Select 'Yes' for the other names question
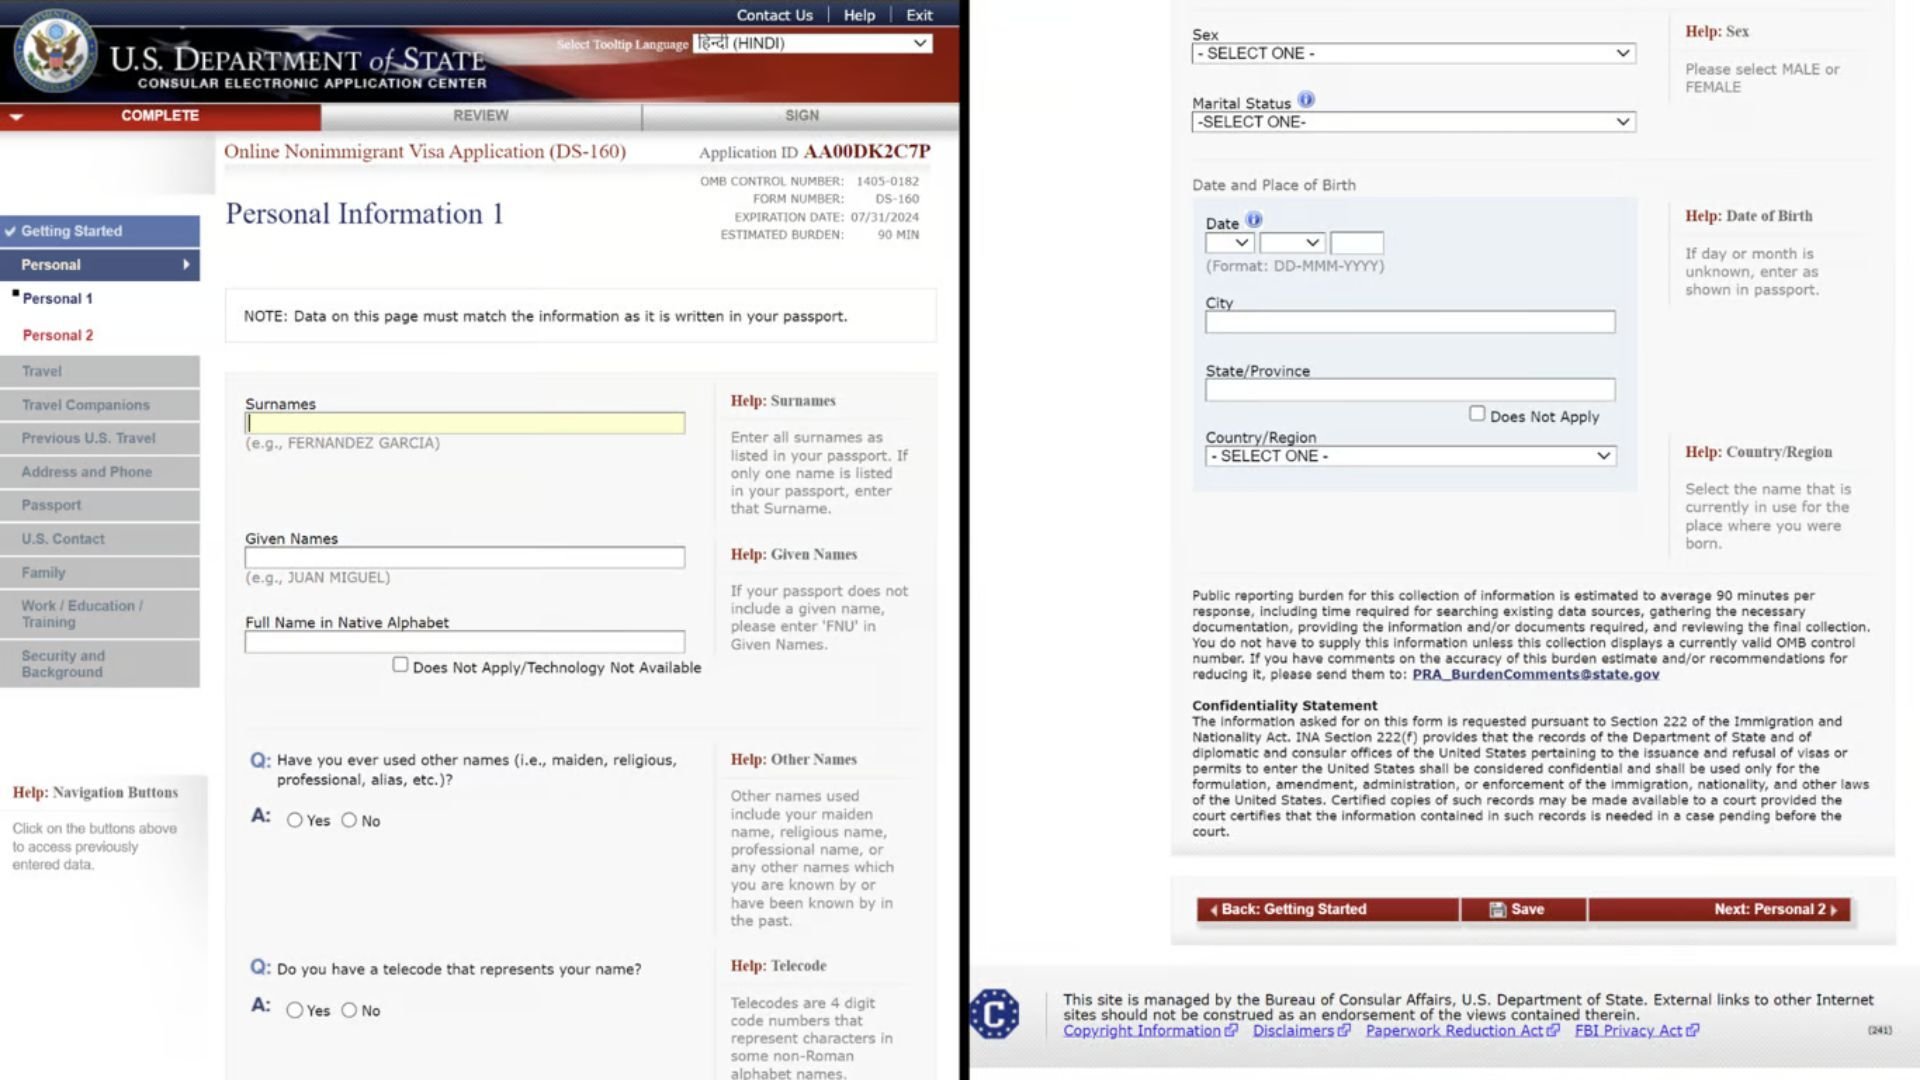This screenshot has height=1080, width=1920. 295,819
